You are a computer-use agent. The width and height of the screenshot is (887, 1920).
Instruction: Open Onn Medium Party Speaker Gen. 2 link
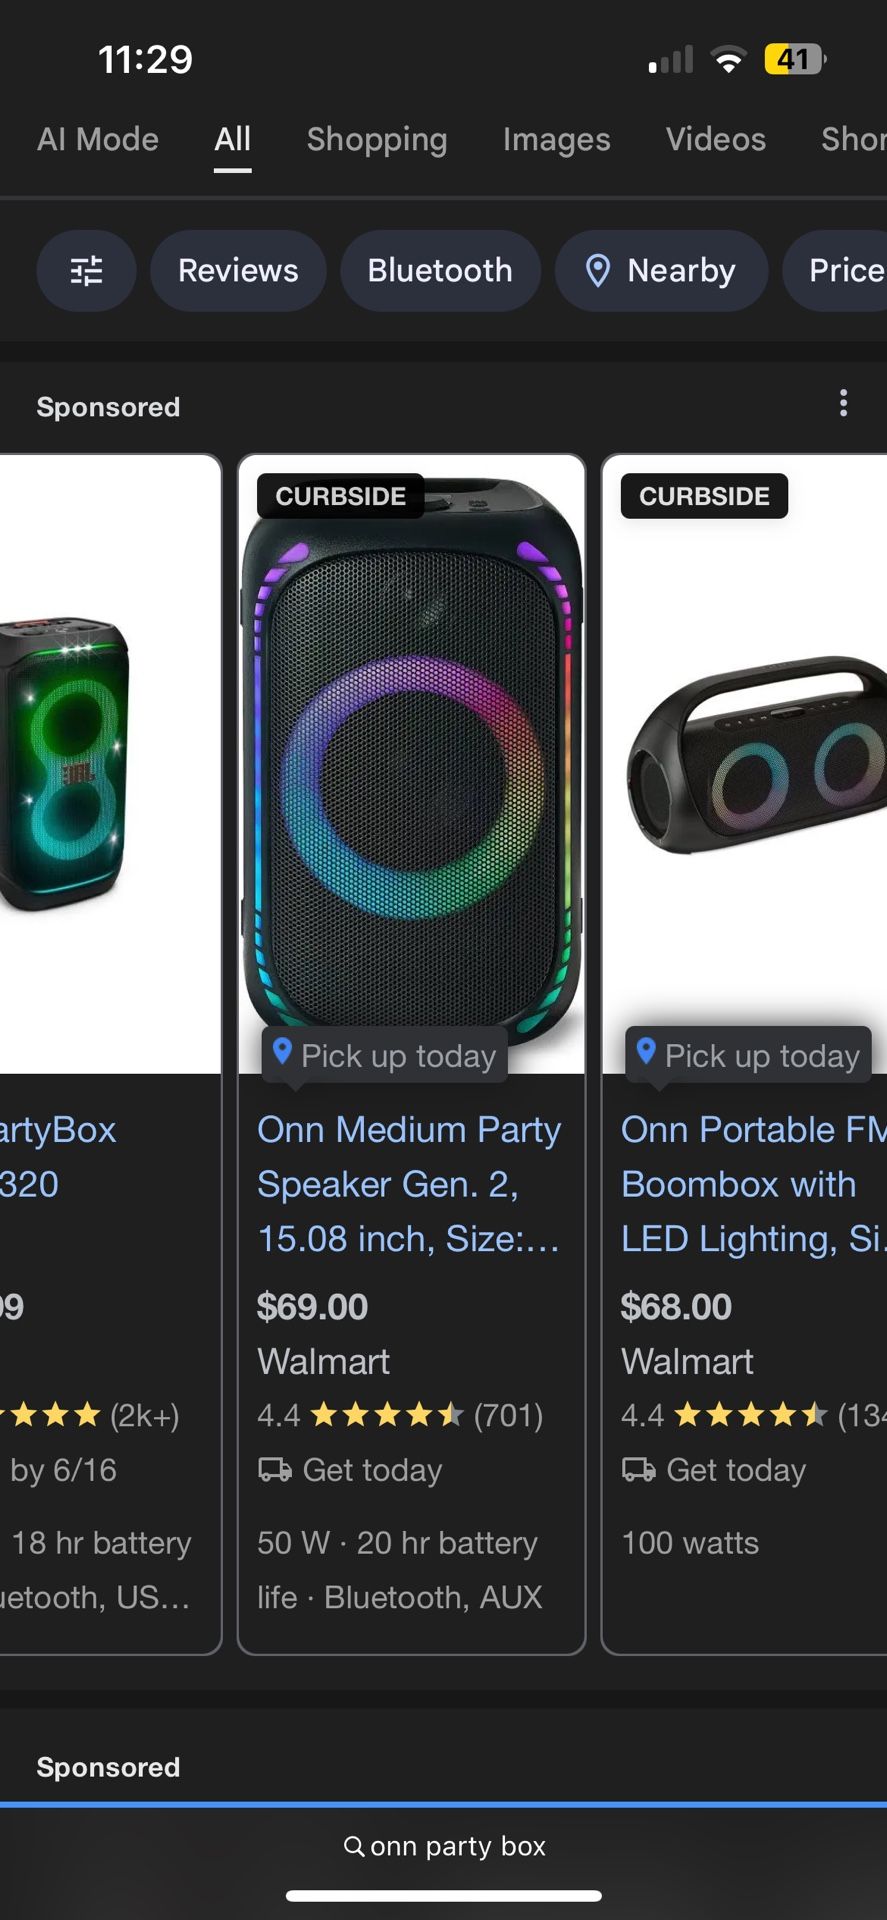(x=408, y=1184)
